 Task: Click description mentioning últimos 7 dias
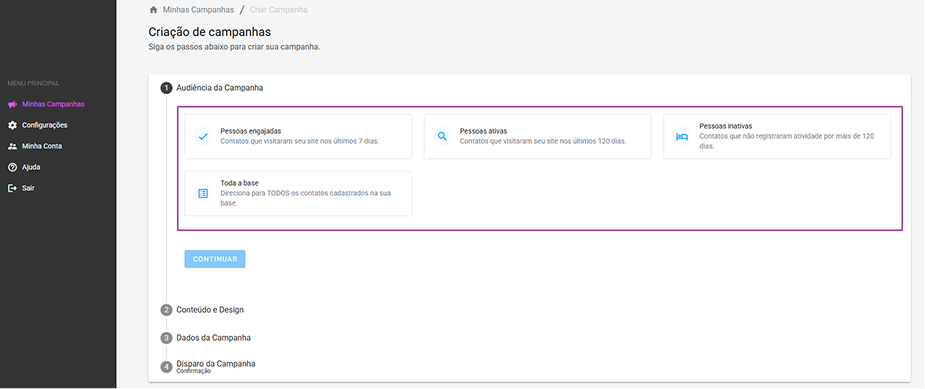point(300,141)
